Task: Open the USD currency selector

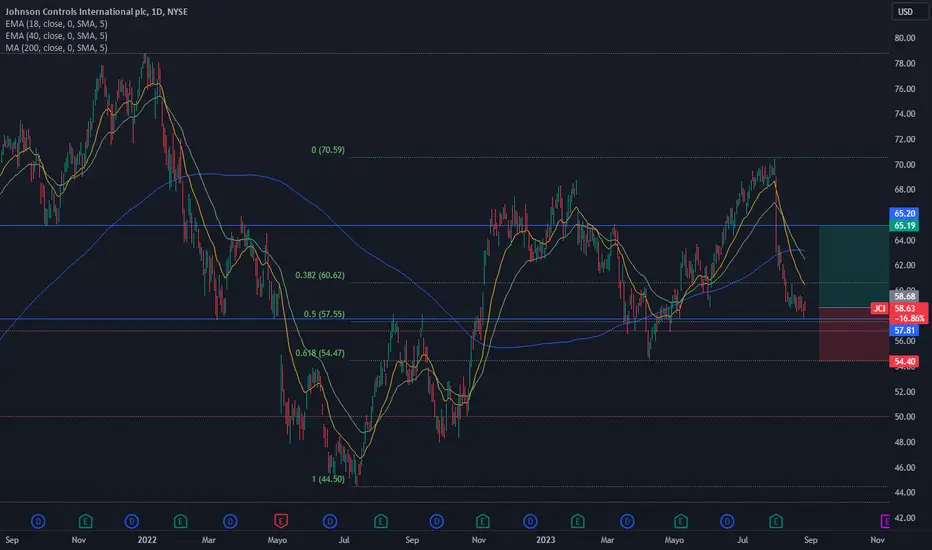Action: pyautogui.click(x=905, y=12)
